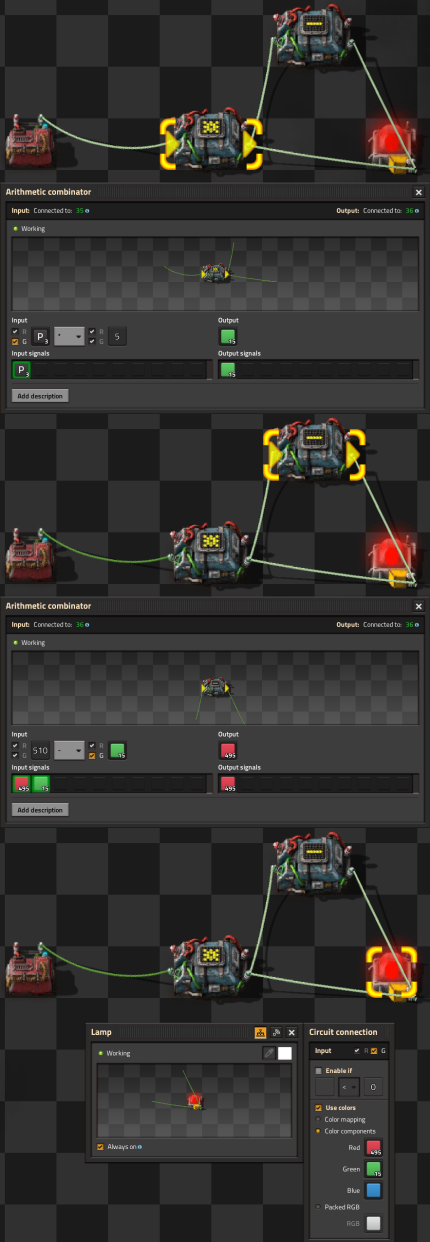Viewport: 430px width, 1242px height.
Task: Click the green second operand signal showing 15
Action: [117, 750]
